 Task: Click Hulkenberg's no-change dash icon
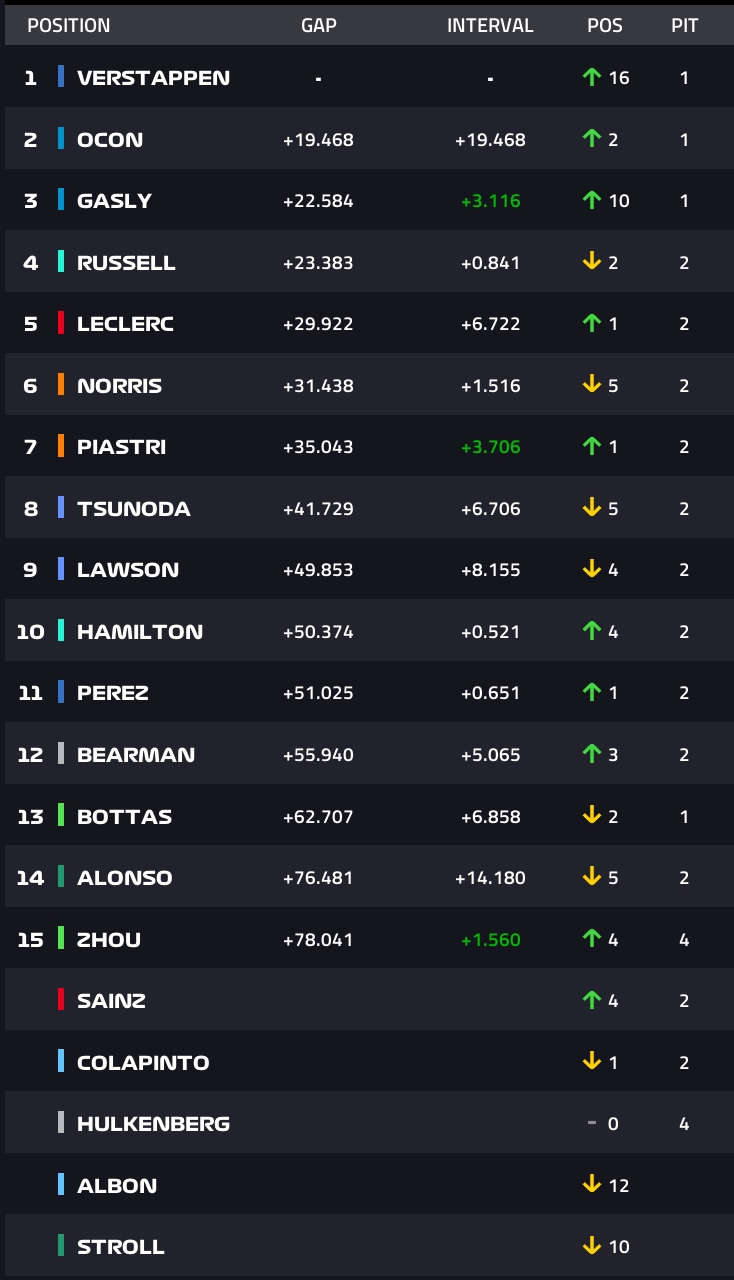click(592, 1123)
